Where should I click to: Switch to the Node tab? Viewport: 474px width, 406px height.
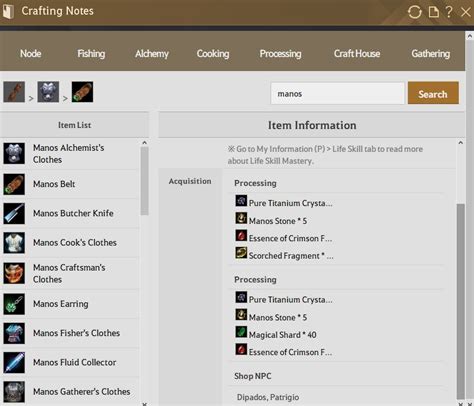[30, 54]
